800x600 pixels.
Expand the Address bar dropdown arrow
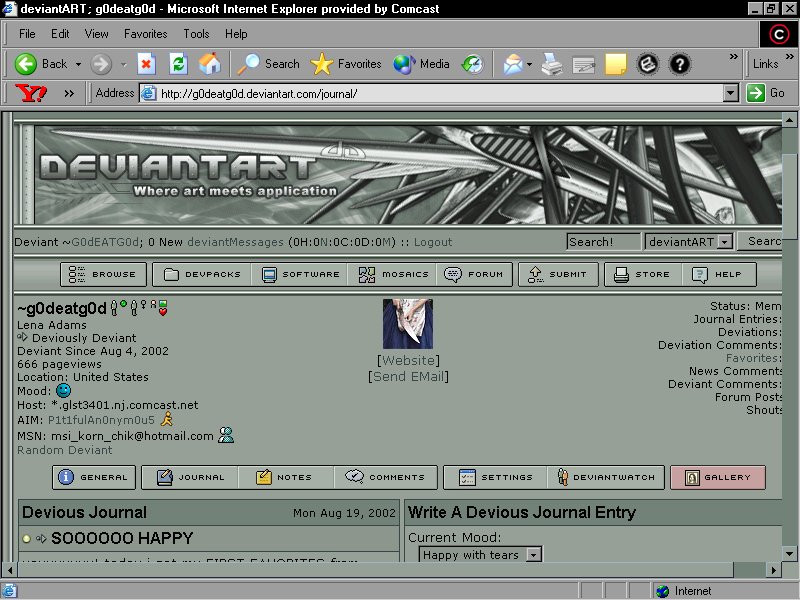click(731, 93)
